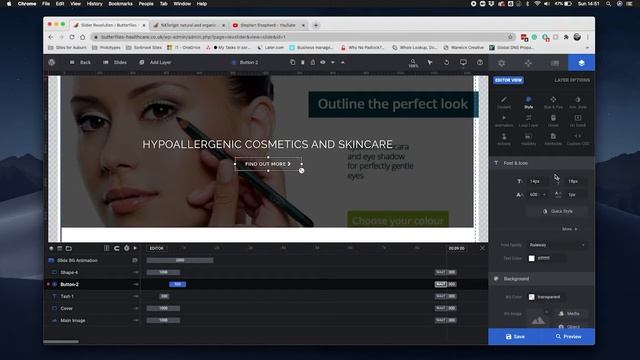Save the slider with Save button

tap(515, 337)
